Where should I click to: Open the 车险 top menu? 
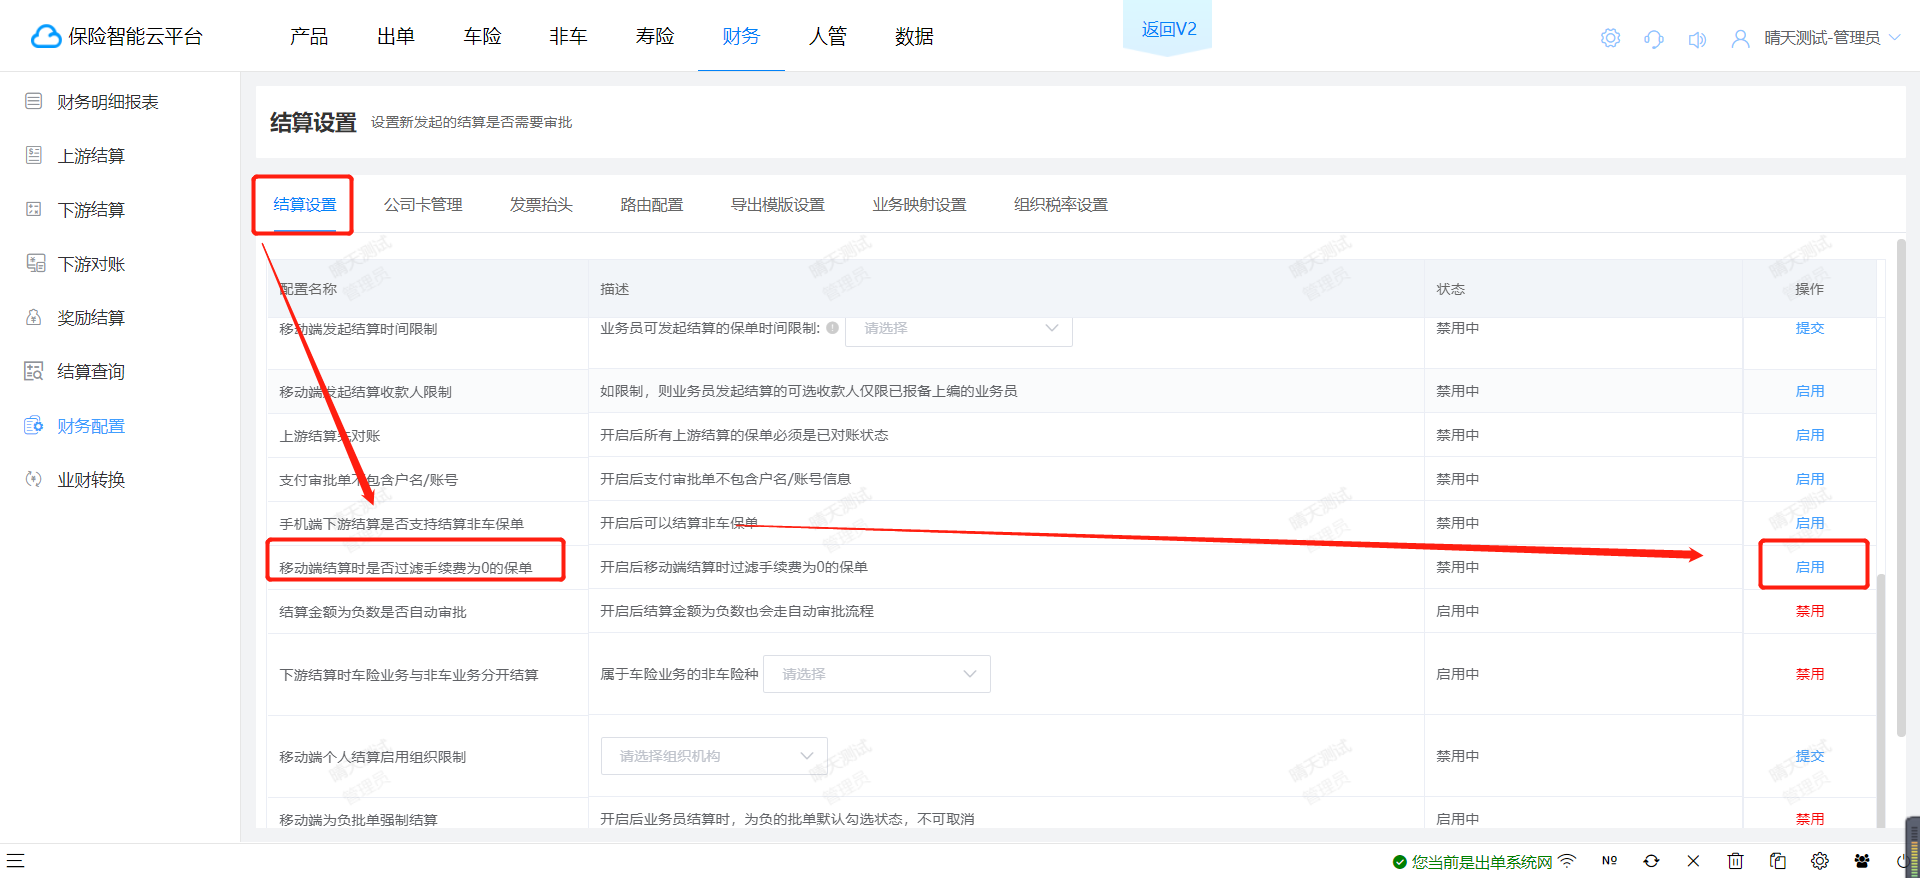tap(482, 36)
